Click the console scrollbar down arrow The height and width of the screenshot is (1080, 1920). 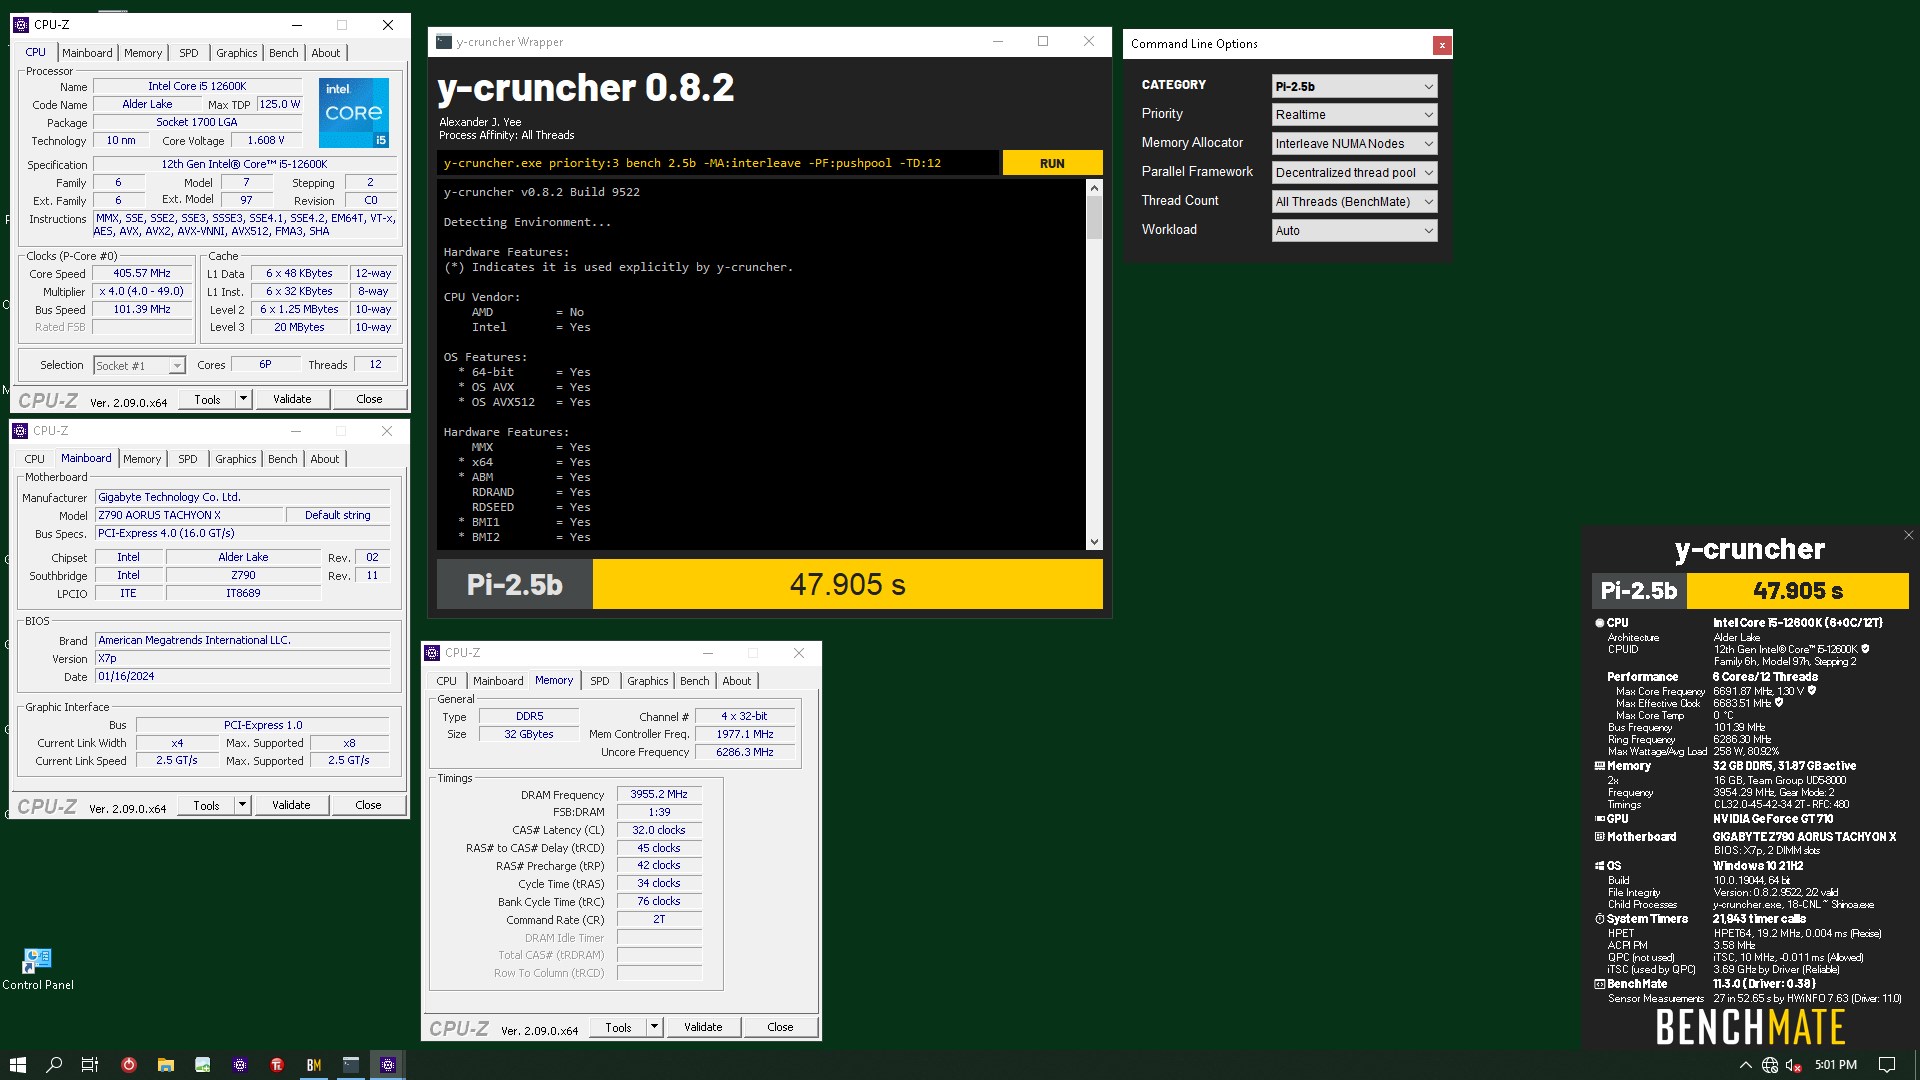point(1094,542)
